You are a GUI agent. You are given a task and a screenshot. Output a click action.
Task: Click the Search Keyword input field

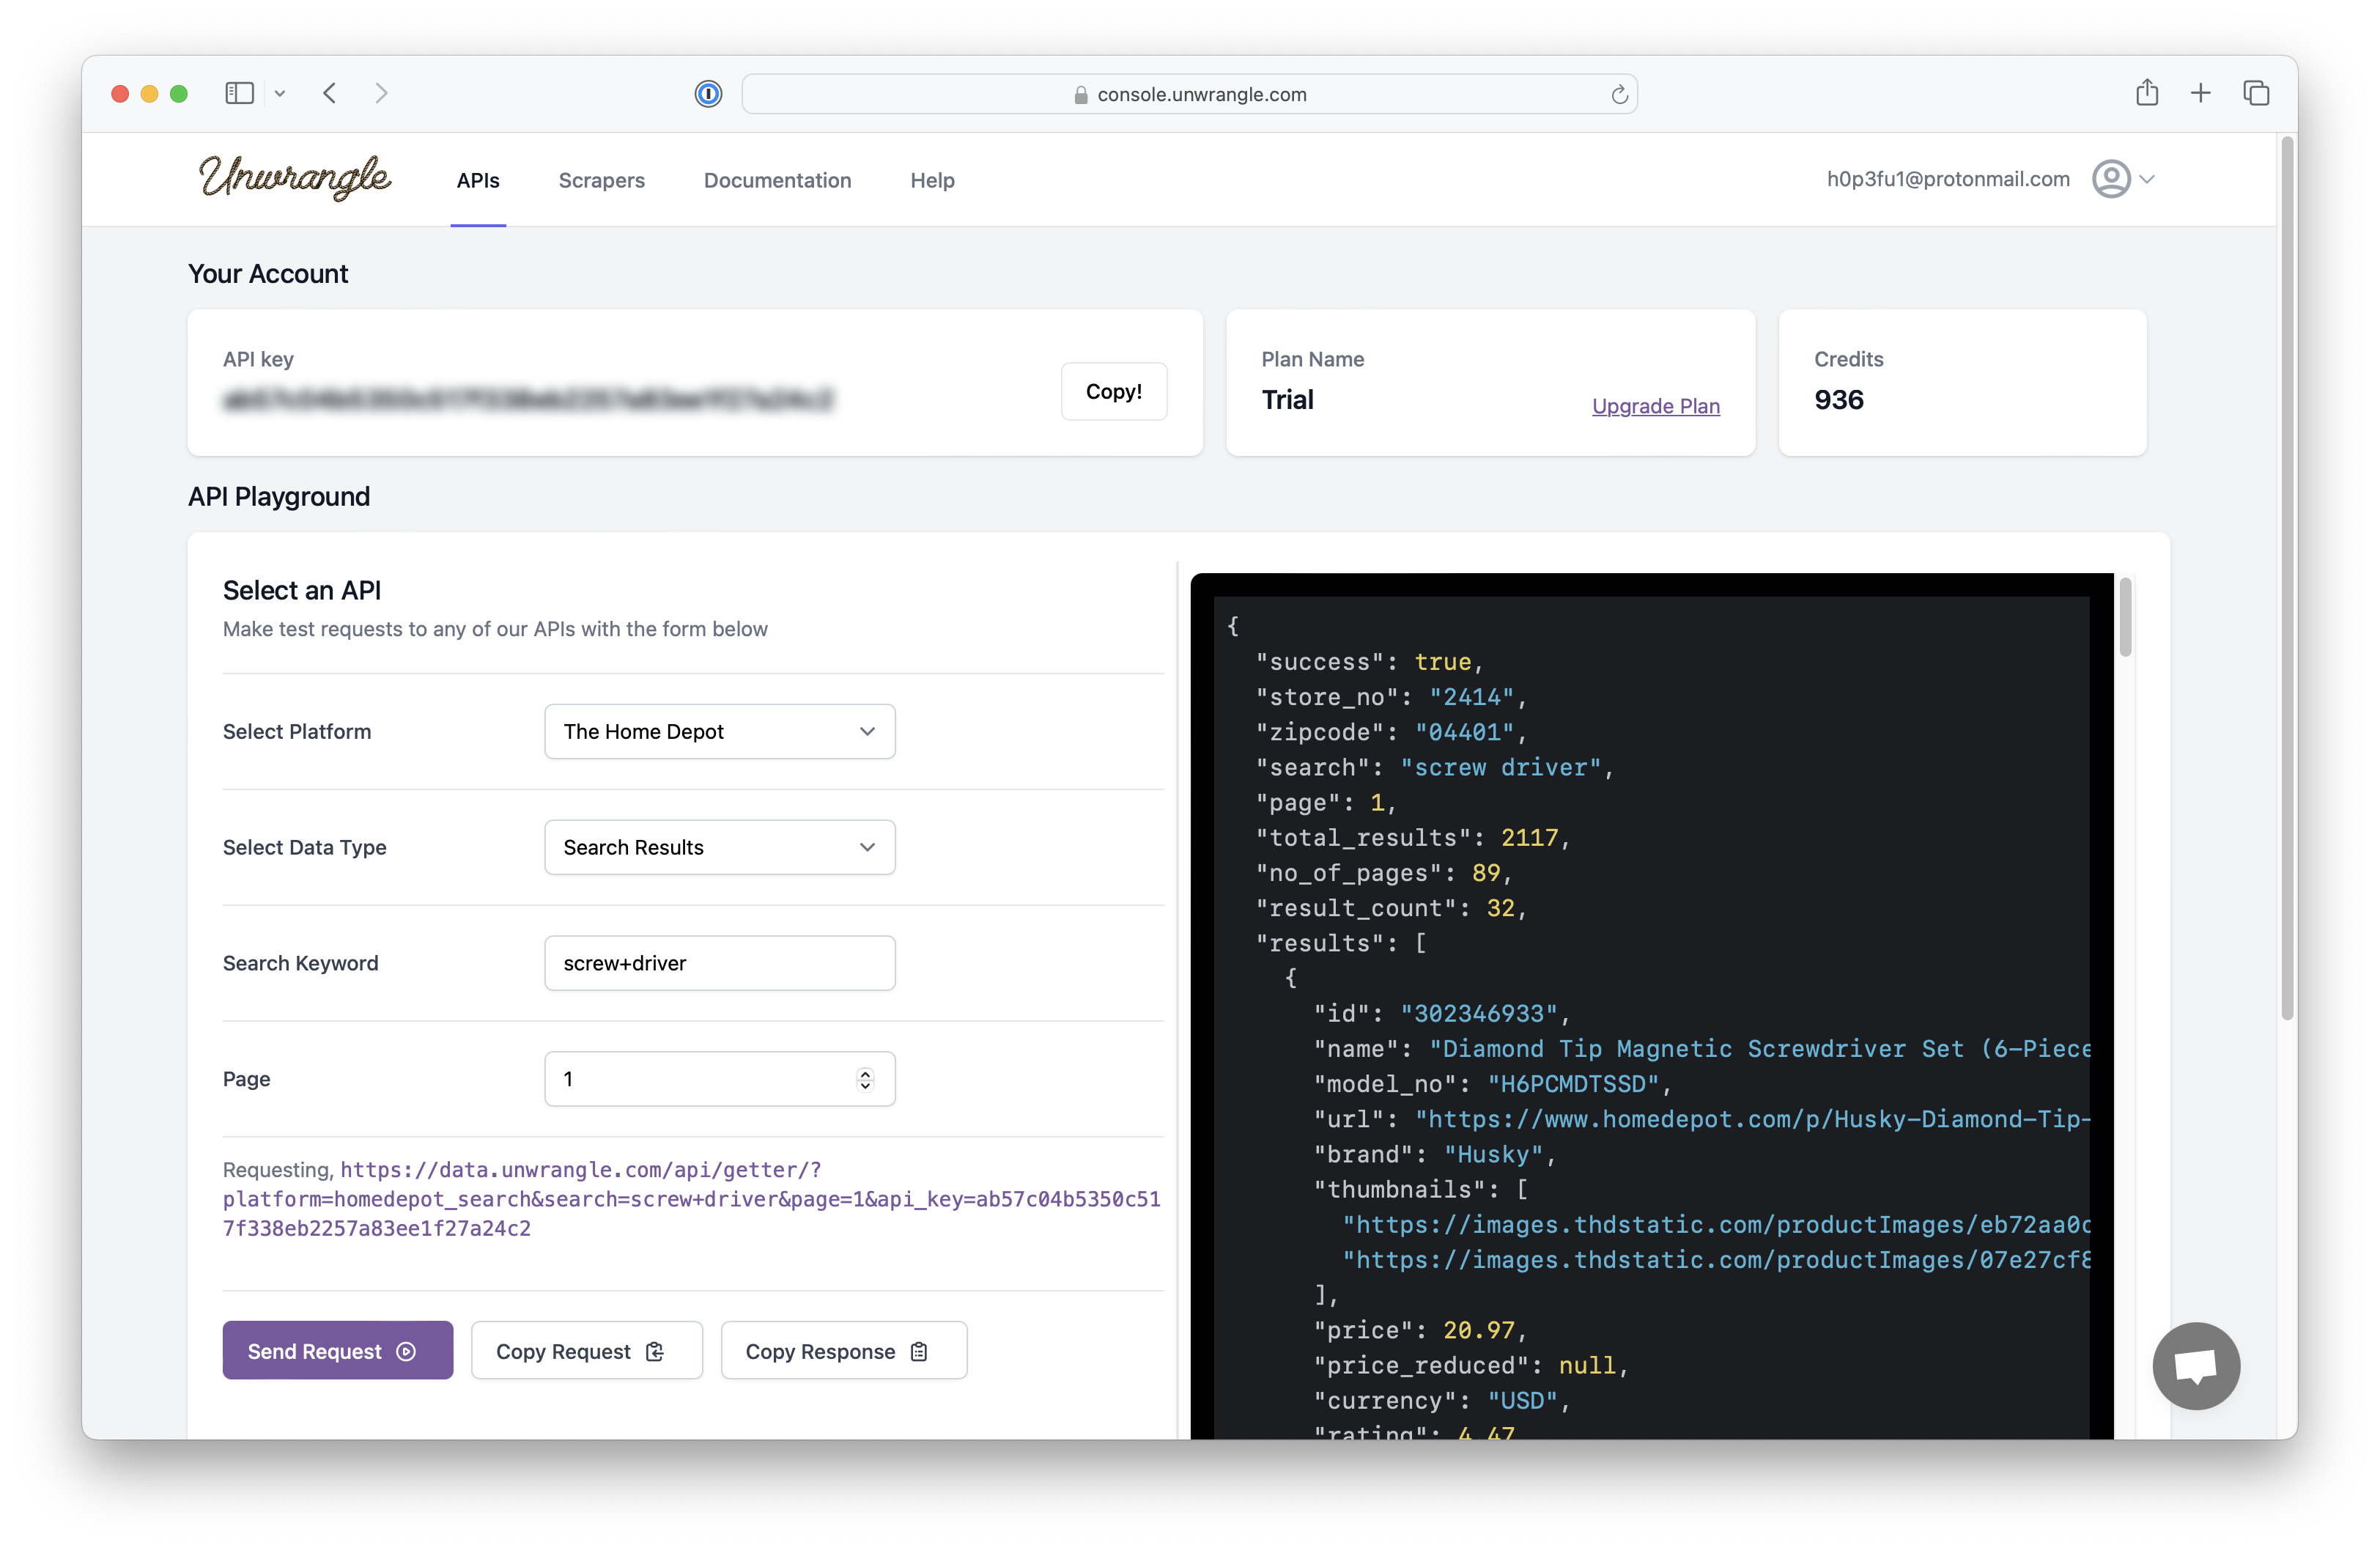pos(719,963)
